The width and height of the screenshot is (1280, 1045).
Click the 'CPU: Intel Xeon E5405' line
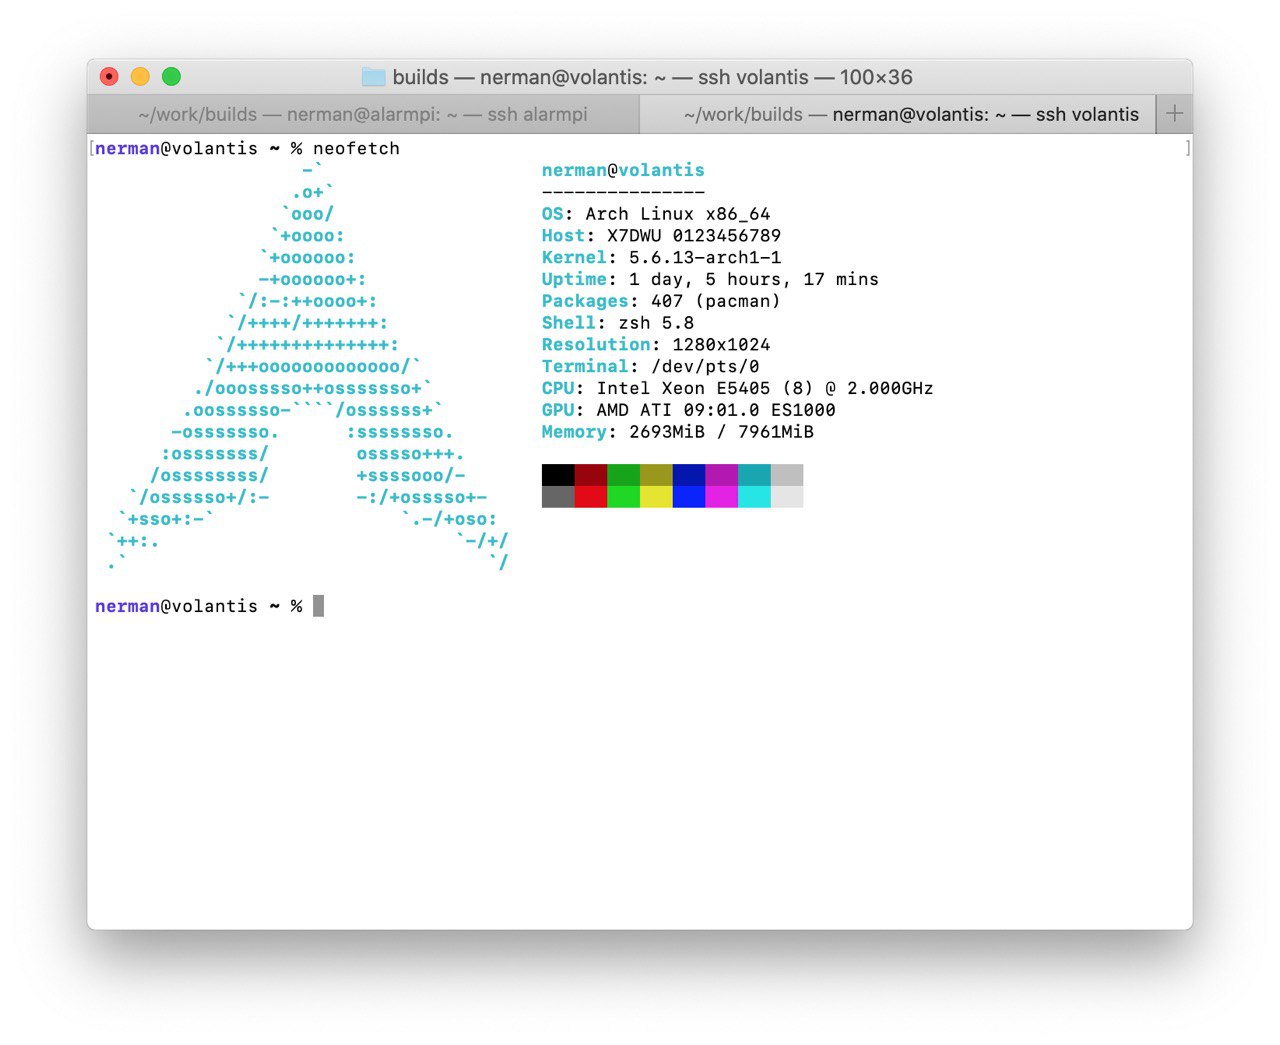click(x=737, y=388)
